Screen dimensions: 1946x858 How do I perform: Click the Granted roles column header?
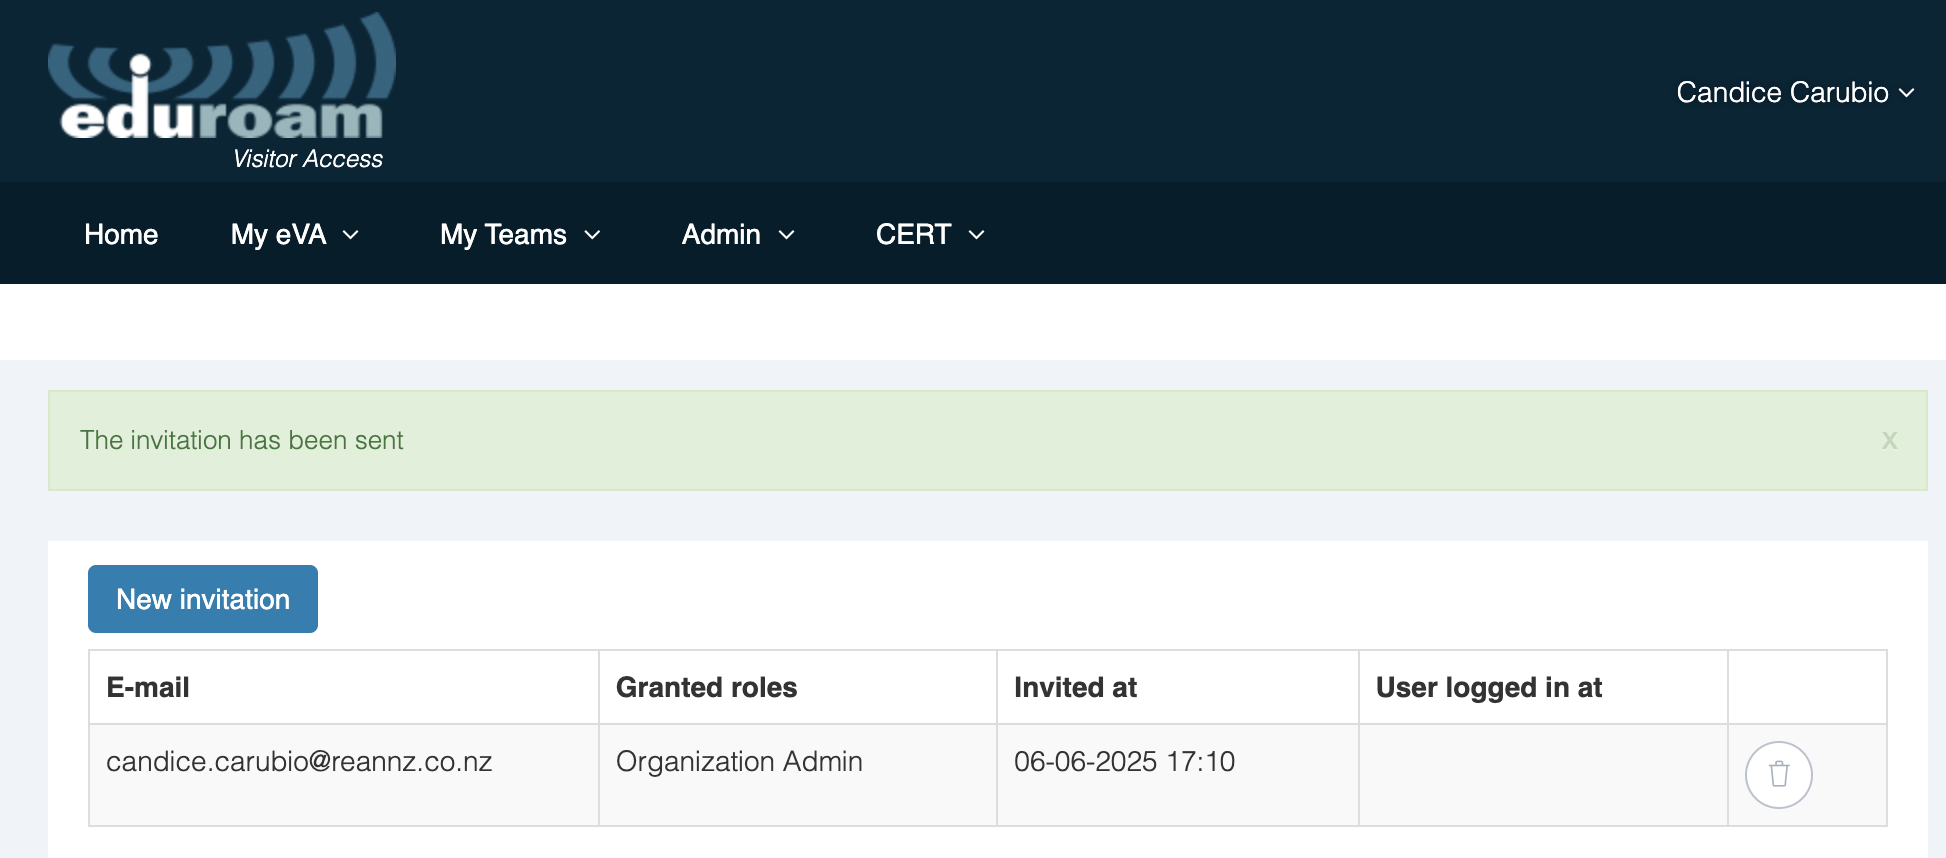pyautogui.click(x=706, y=687)
